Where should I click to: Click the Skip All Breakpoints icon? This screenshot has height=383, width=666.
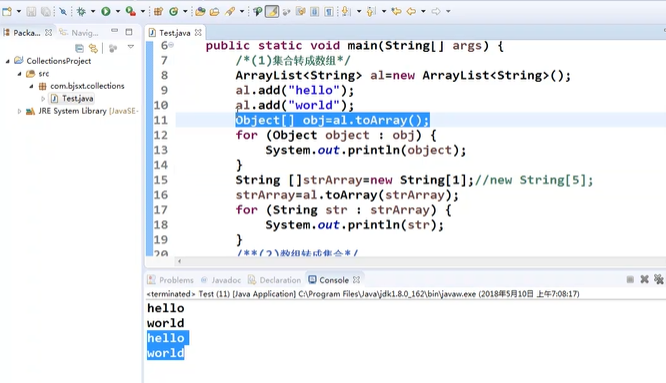pyautogui.click(x=63, y=11)
